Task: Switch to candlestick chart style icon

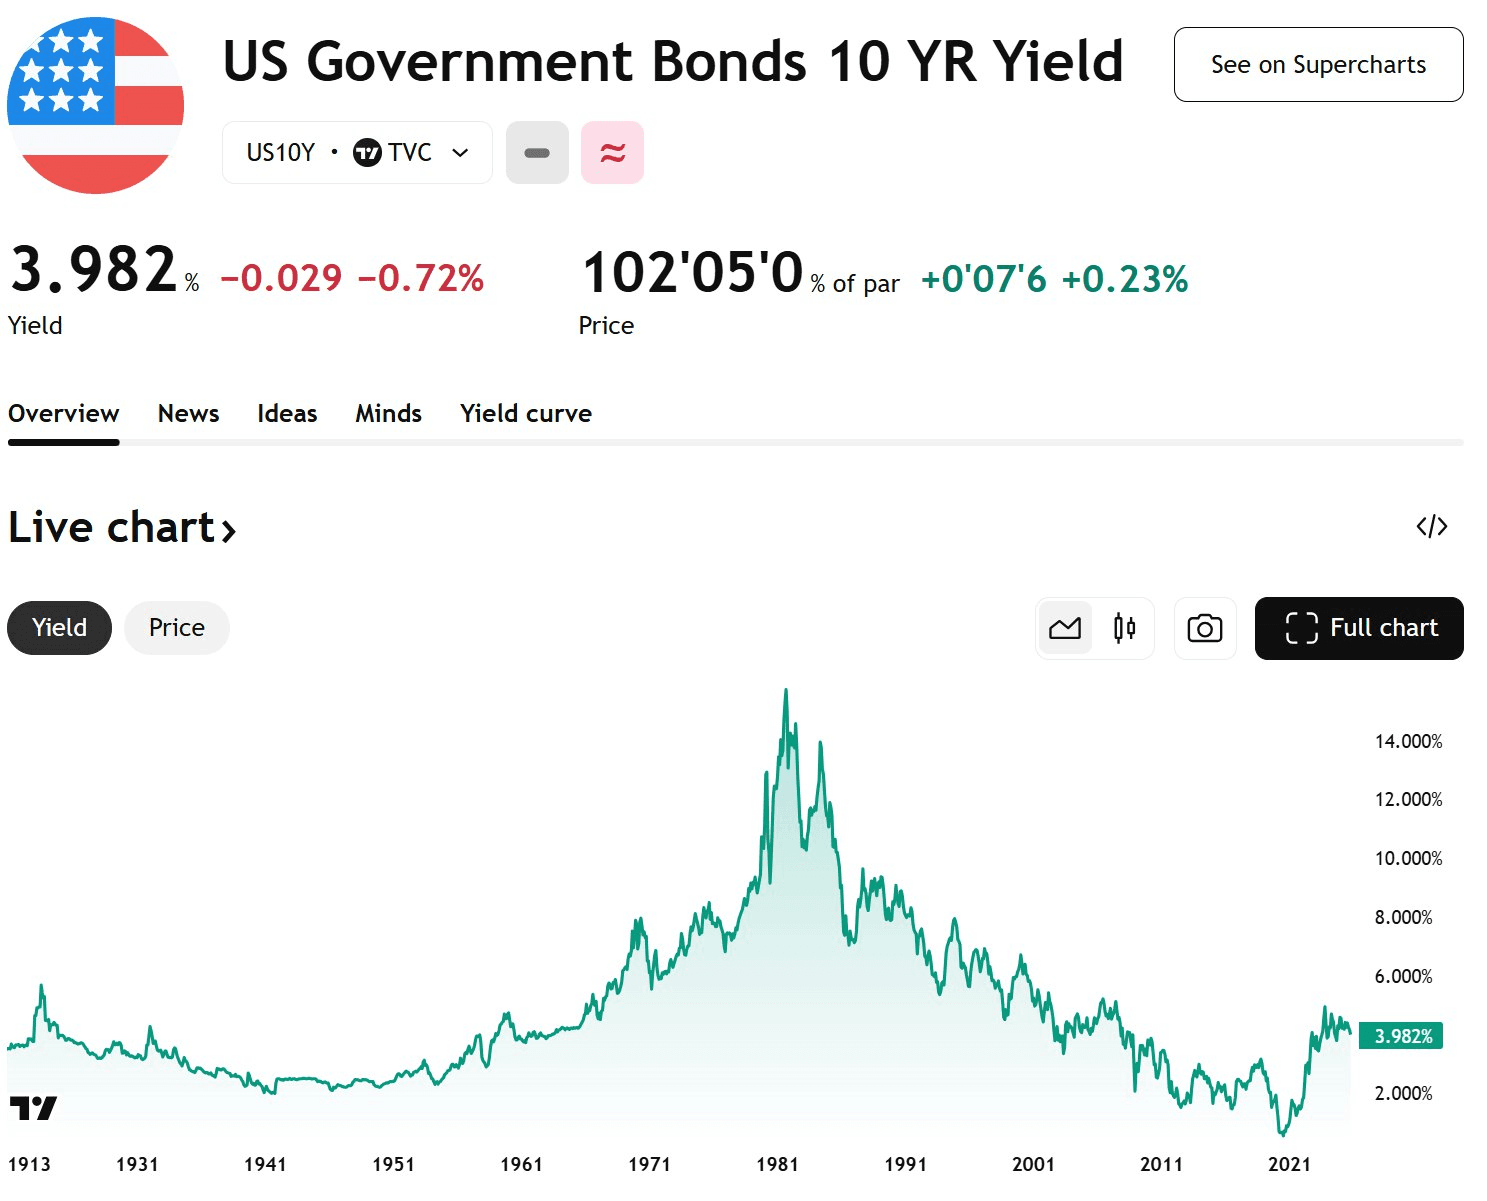Action: tap(1124, 628)
